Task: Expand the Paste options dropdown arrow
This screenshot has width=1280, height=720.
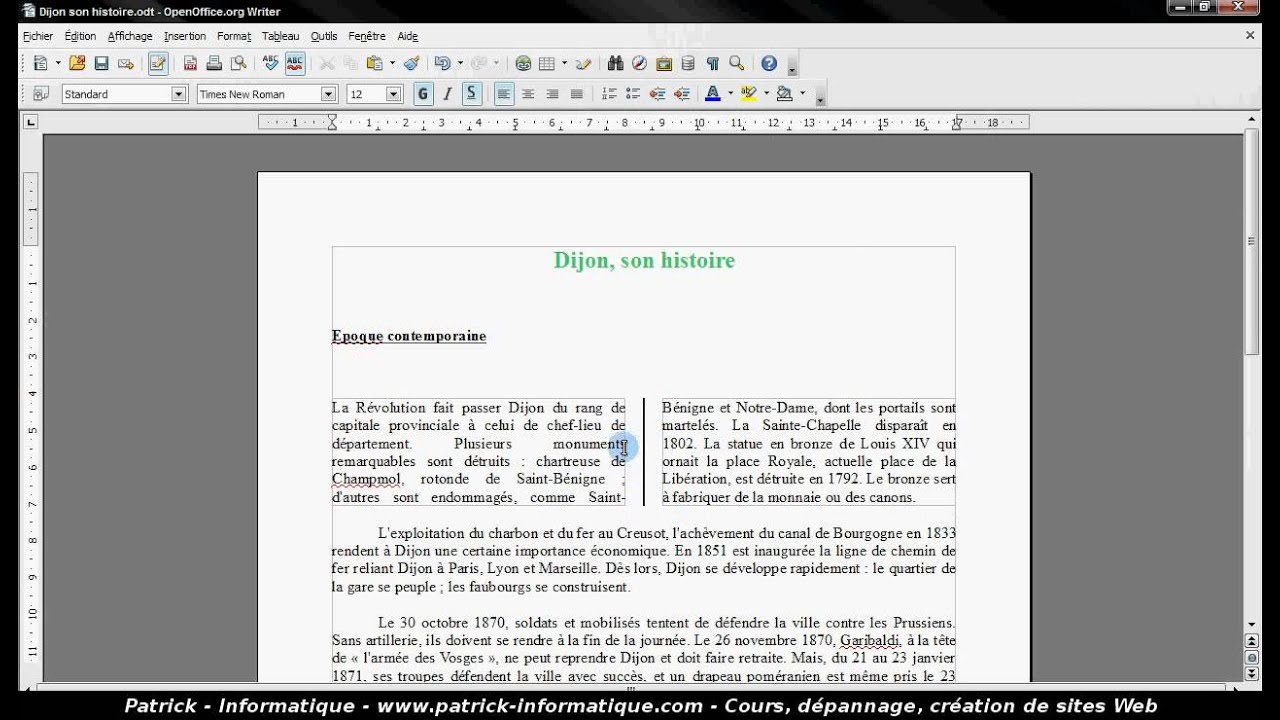Action: pyautogui.click(x=392, y=63)
